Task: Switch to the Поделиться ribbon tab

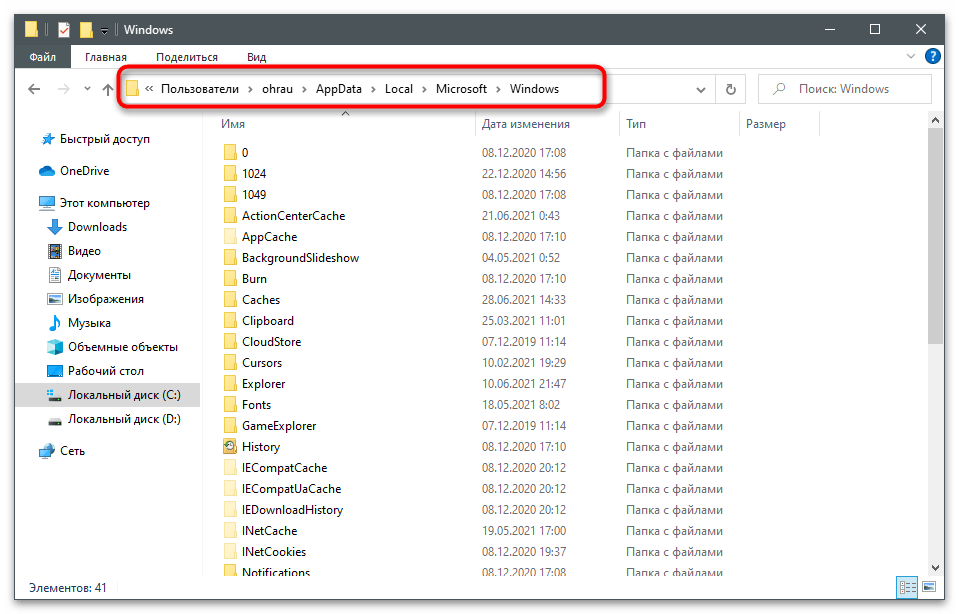Action: (187, 57)
